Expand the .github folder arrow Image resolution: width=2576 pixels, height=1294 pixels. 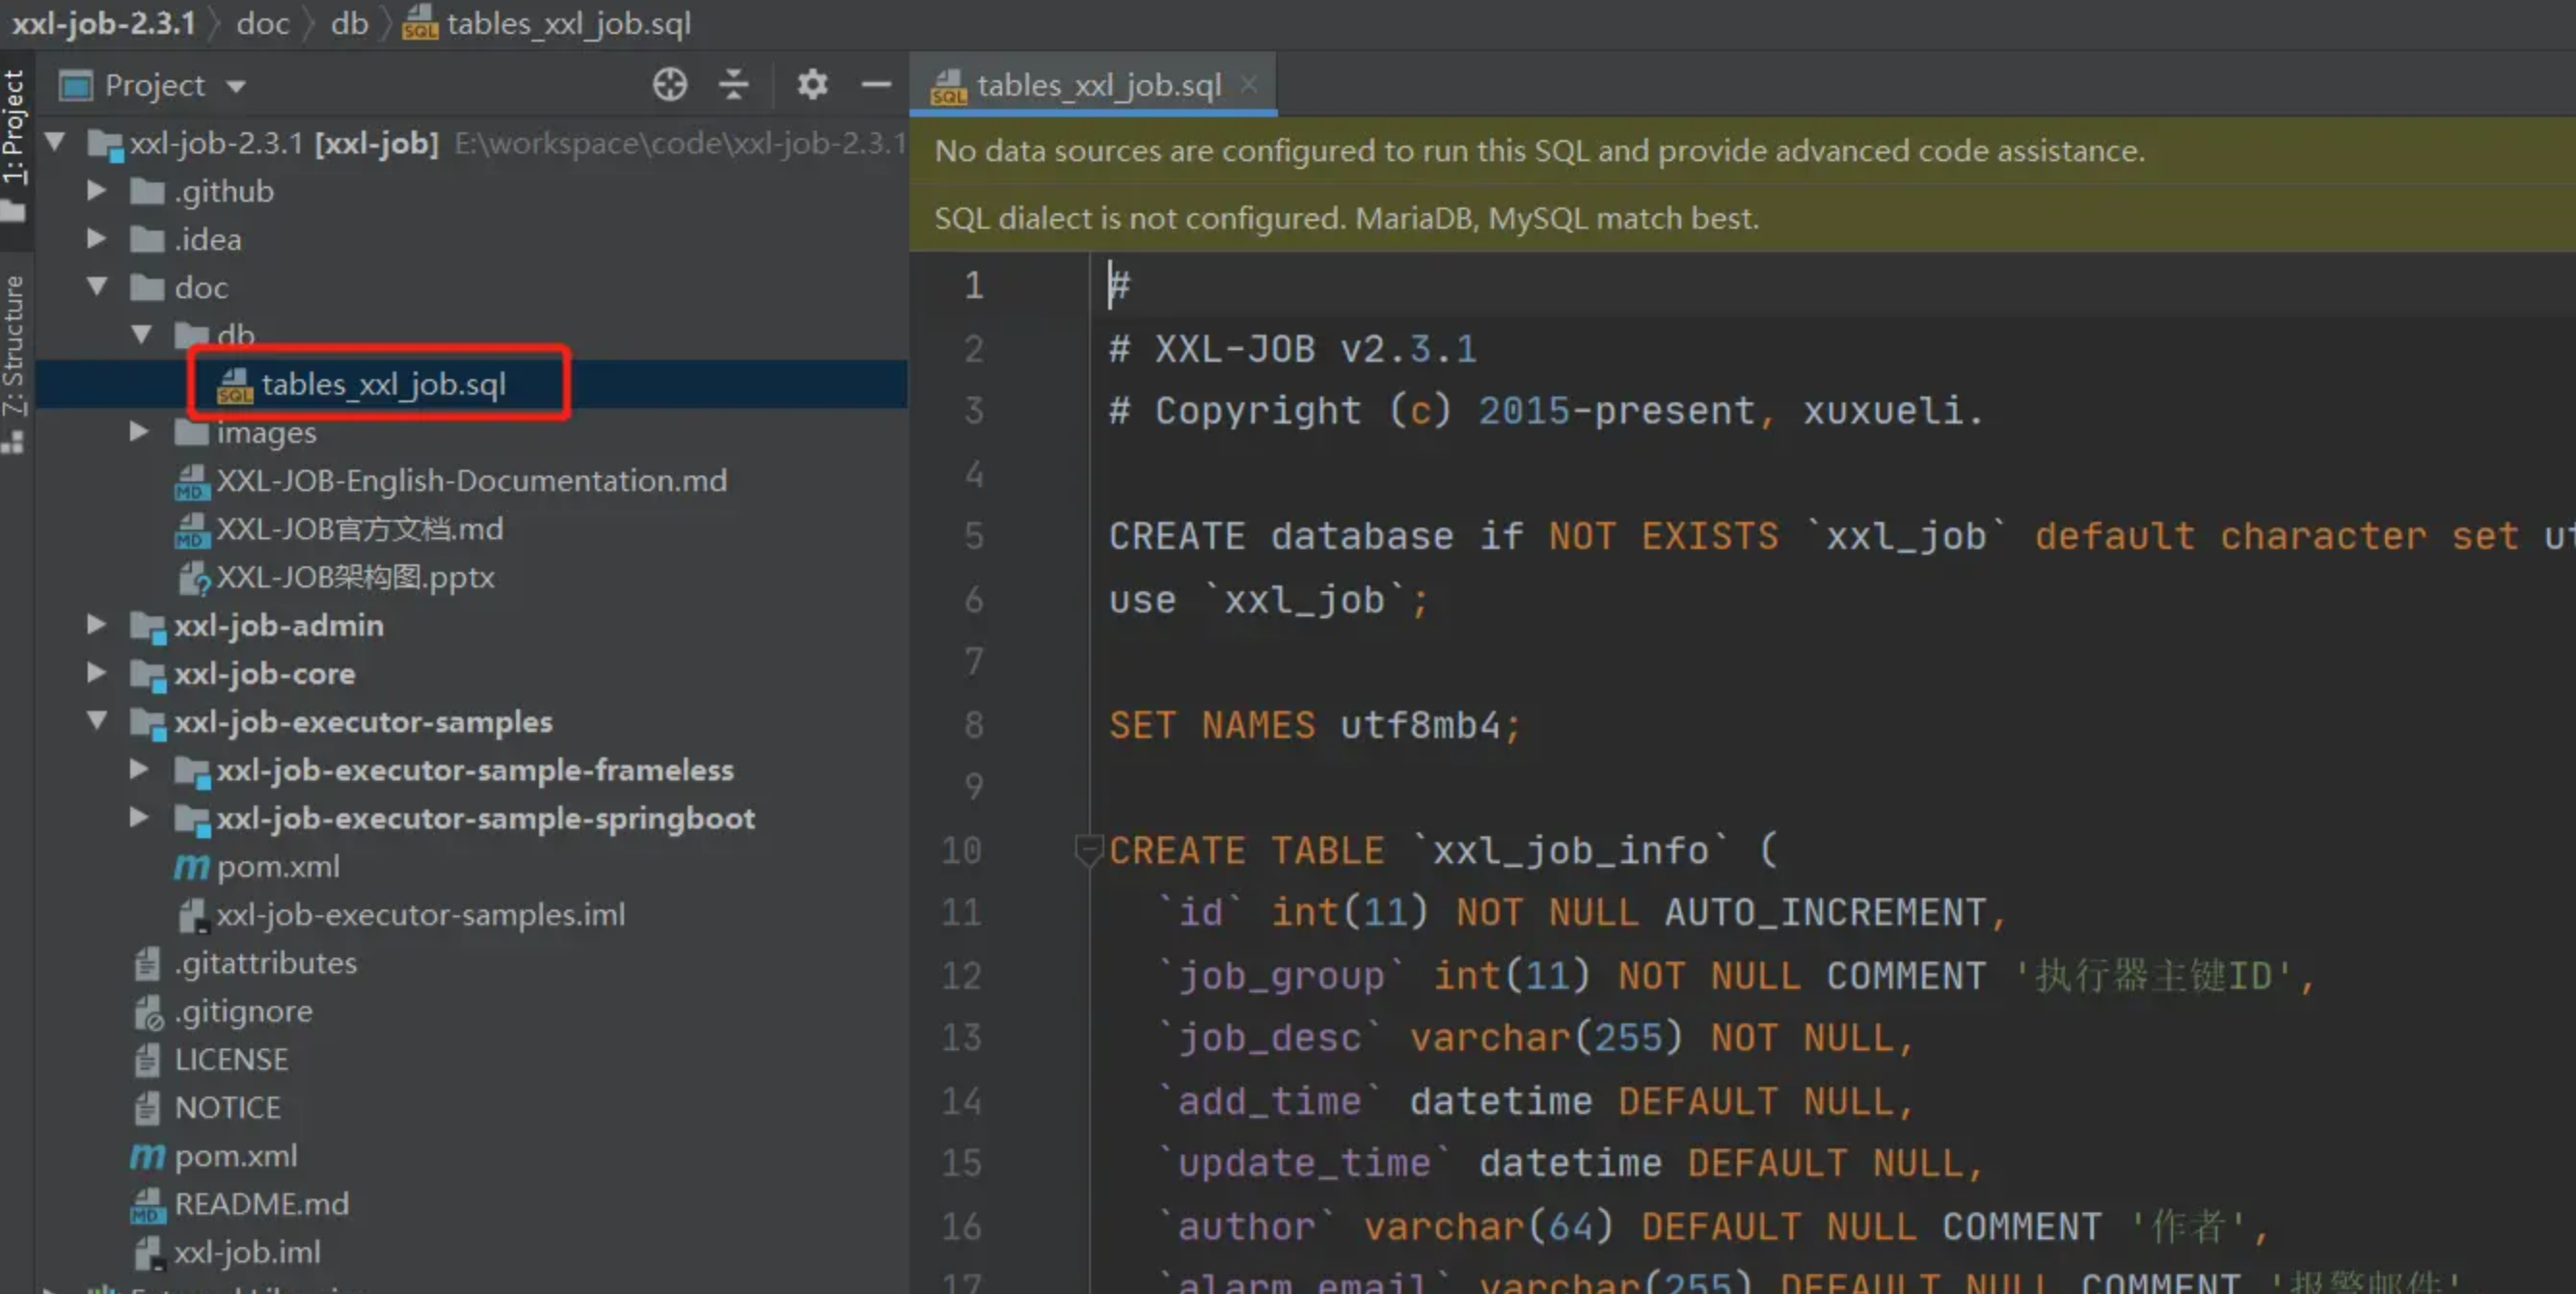pyautogui.click(x=96, y=190)
